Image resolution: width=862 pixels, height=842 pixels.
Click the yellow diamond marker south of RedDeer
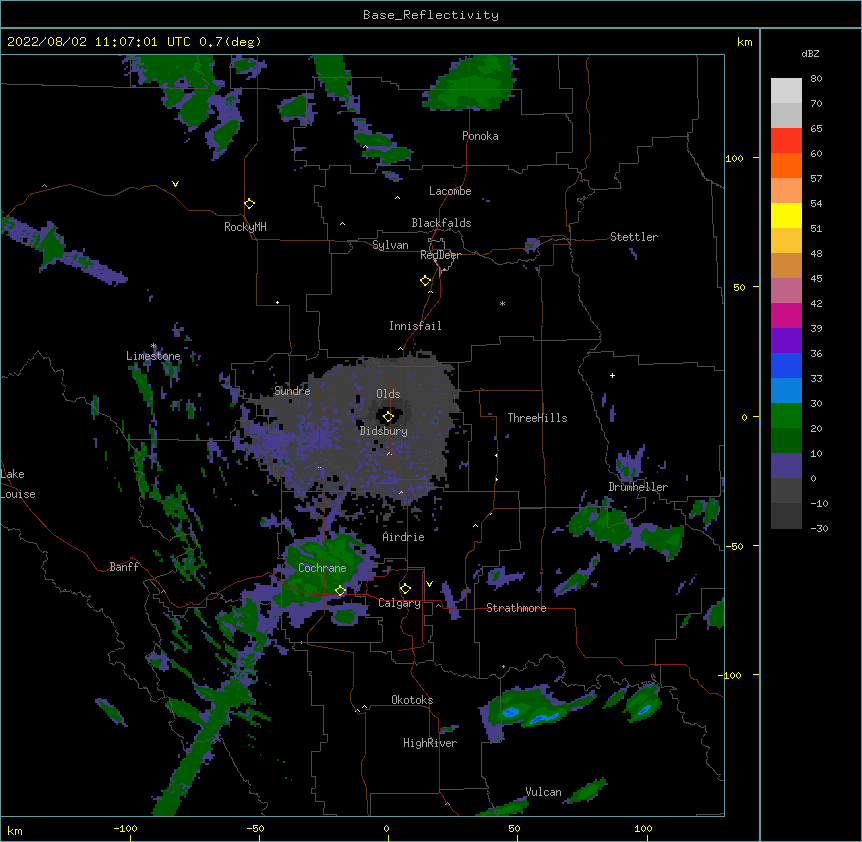pyautogui.click(x=425, y=281)
